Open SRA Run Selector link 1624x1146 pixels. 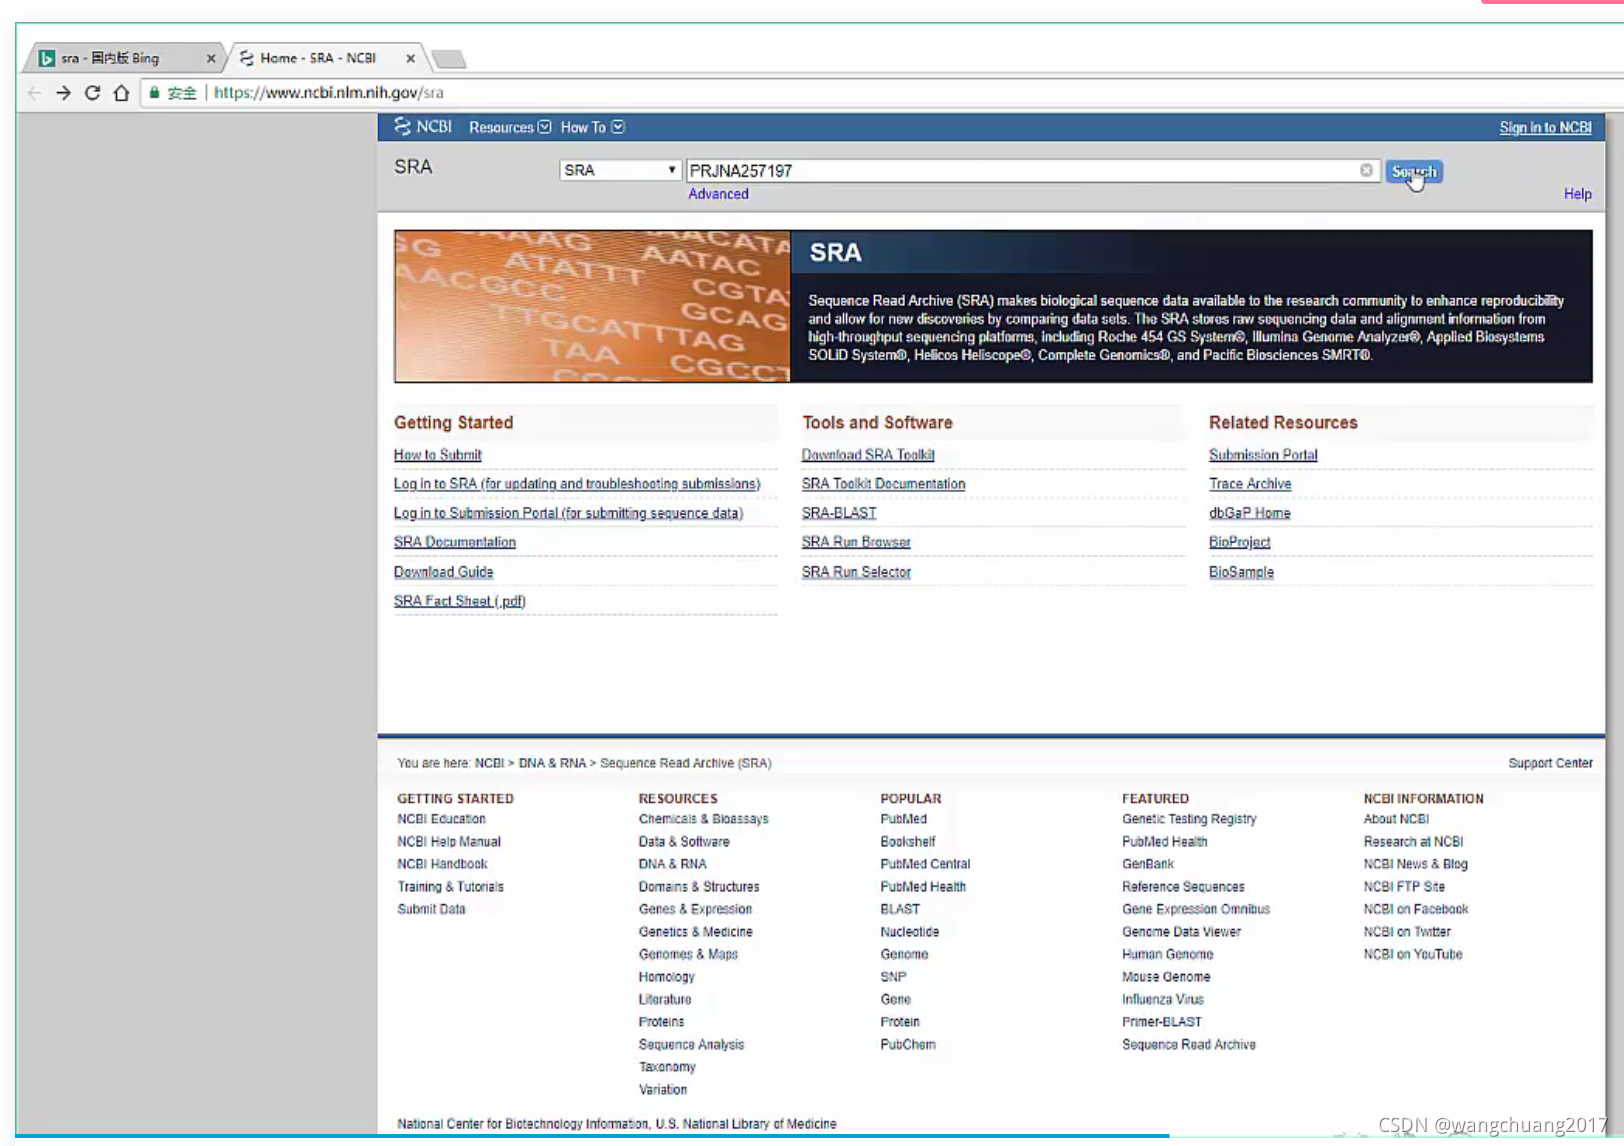tap(856, 572)
